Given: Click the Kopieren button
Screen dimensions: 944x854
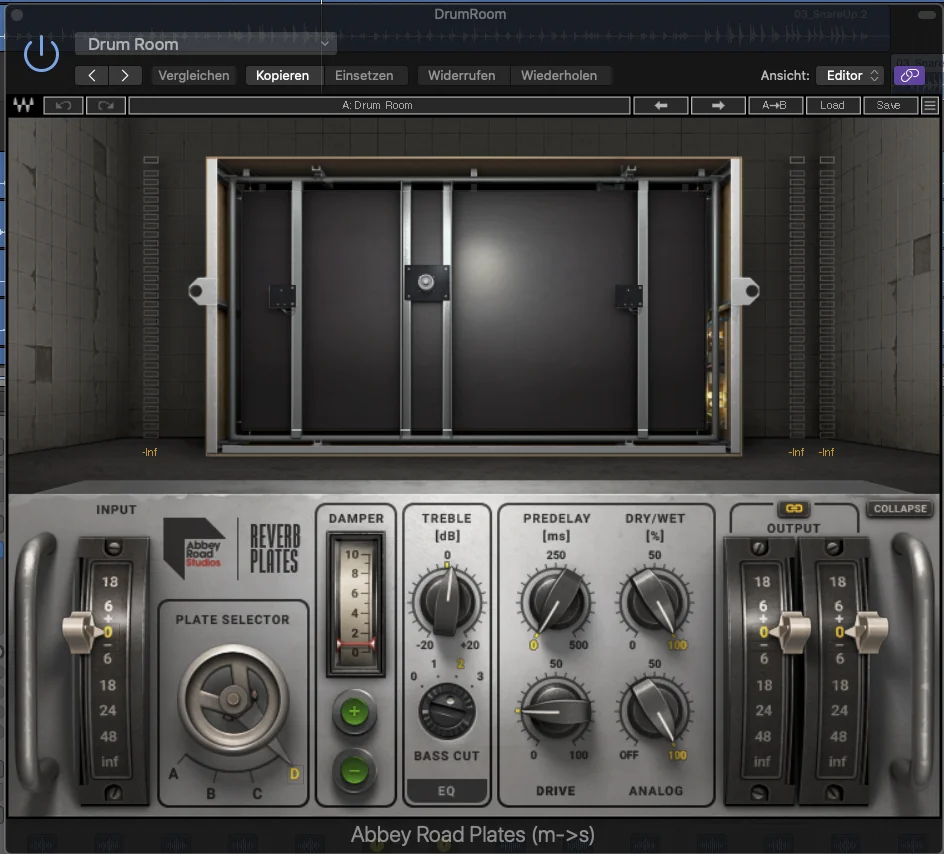Looking at the screenshot, I should 282,75.
